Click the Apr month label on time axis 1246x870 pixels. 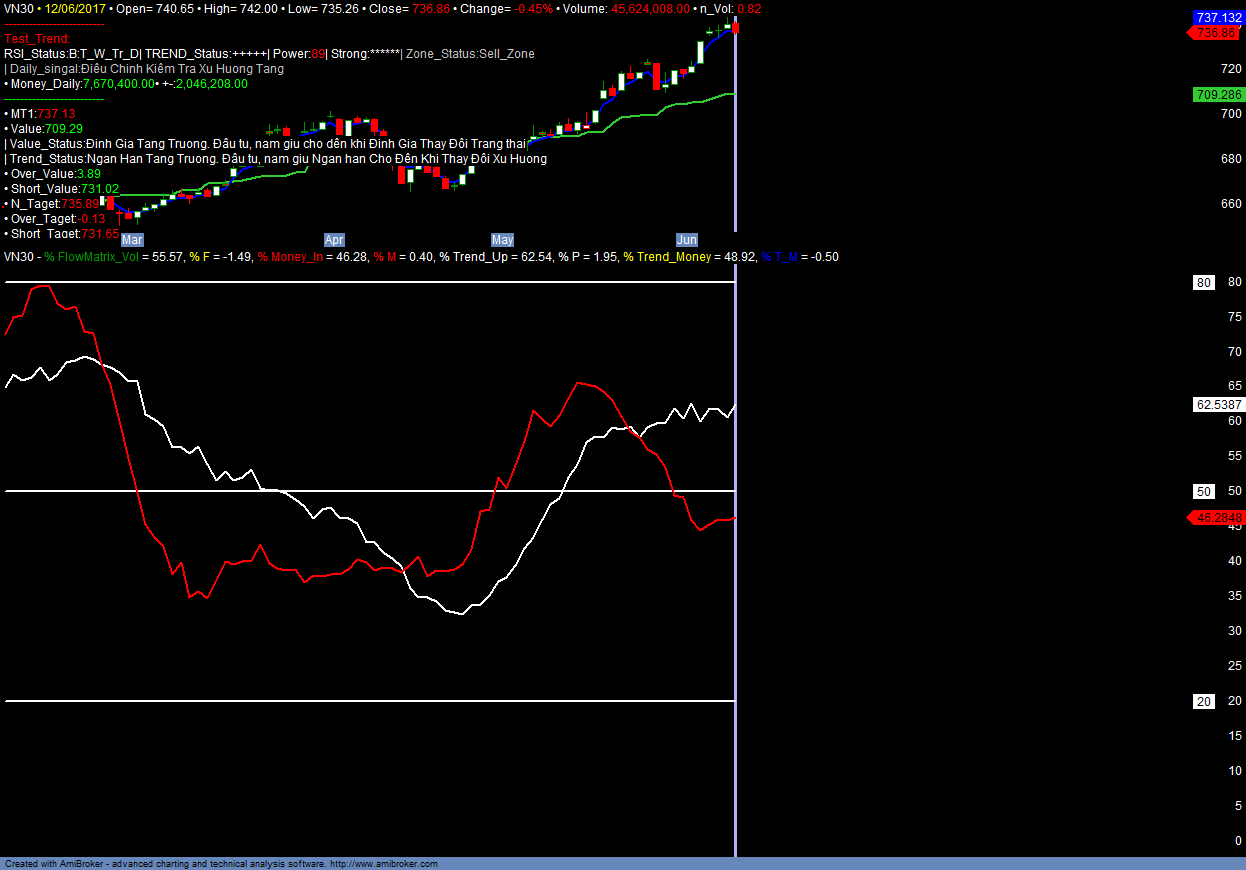(334, 240)
